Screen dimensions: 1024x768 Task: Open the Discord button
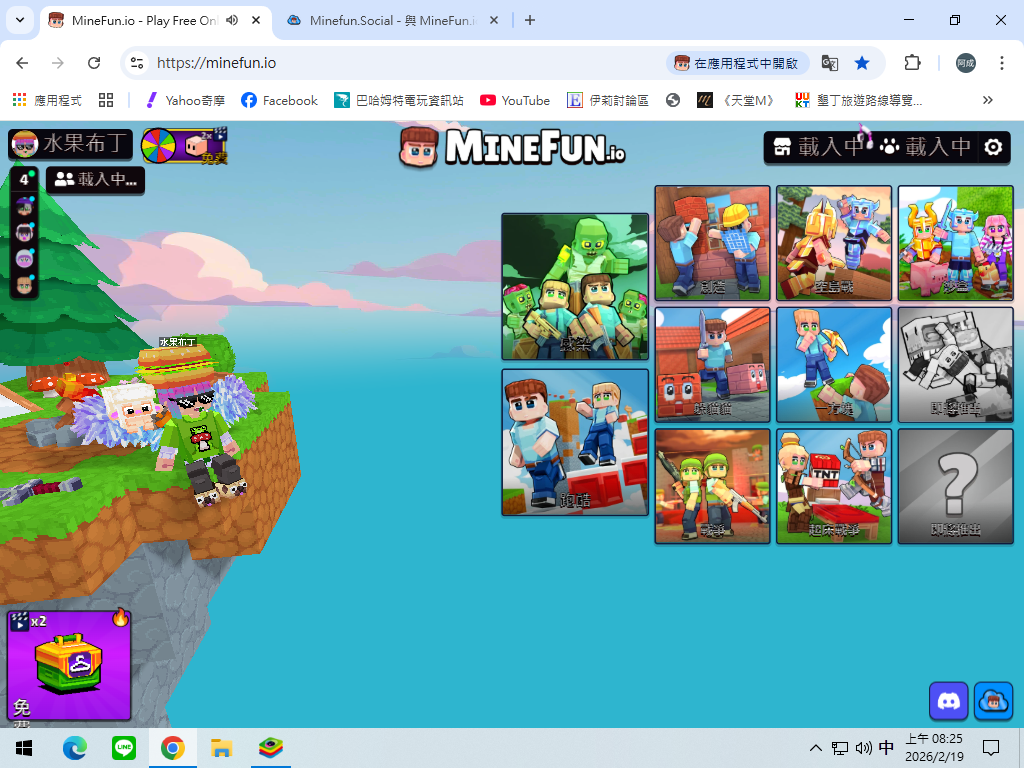(x=948, y=701)
